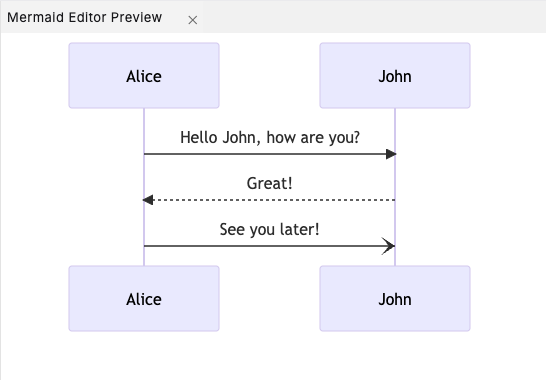Select the 'Hello John, how are you?' message
Screen dimensions: 546x380
270,138
